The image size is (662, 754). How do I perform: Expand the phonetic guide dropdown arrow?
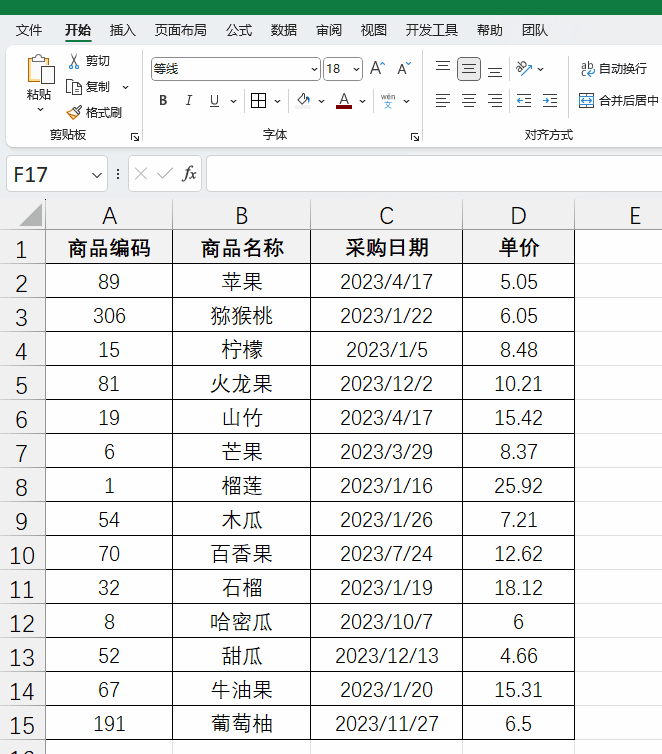[406, 101]
